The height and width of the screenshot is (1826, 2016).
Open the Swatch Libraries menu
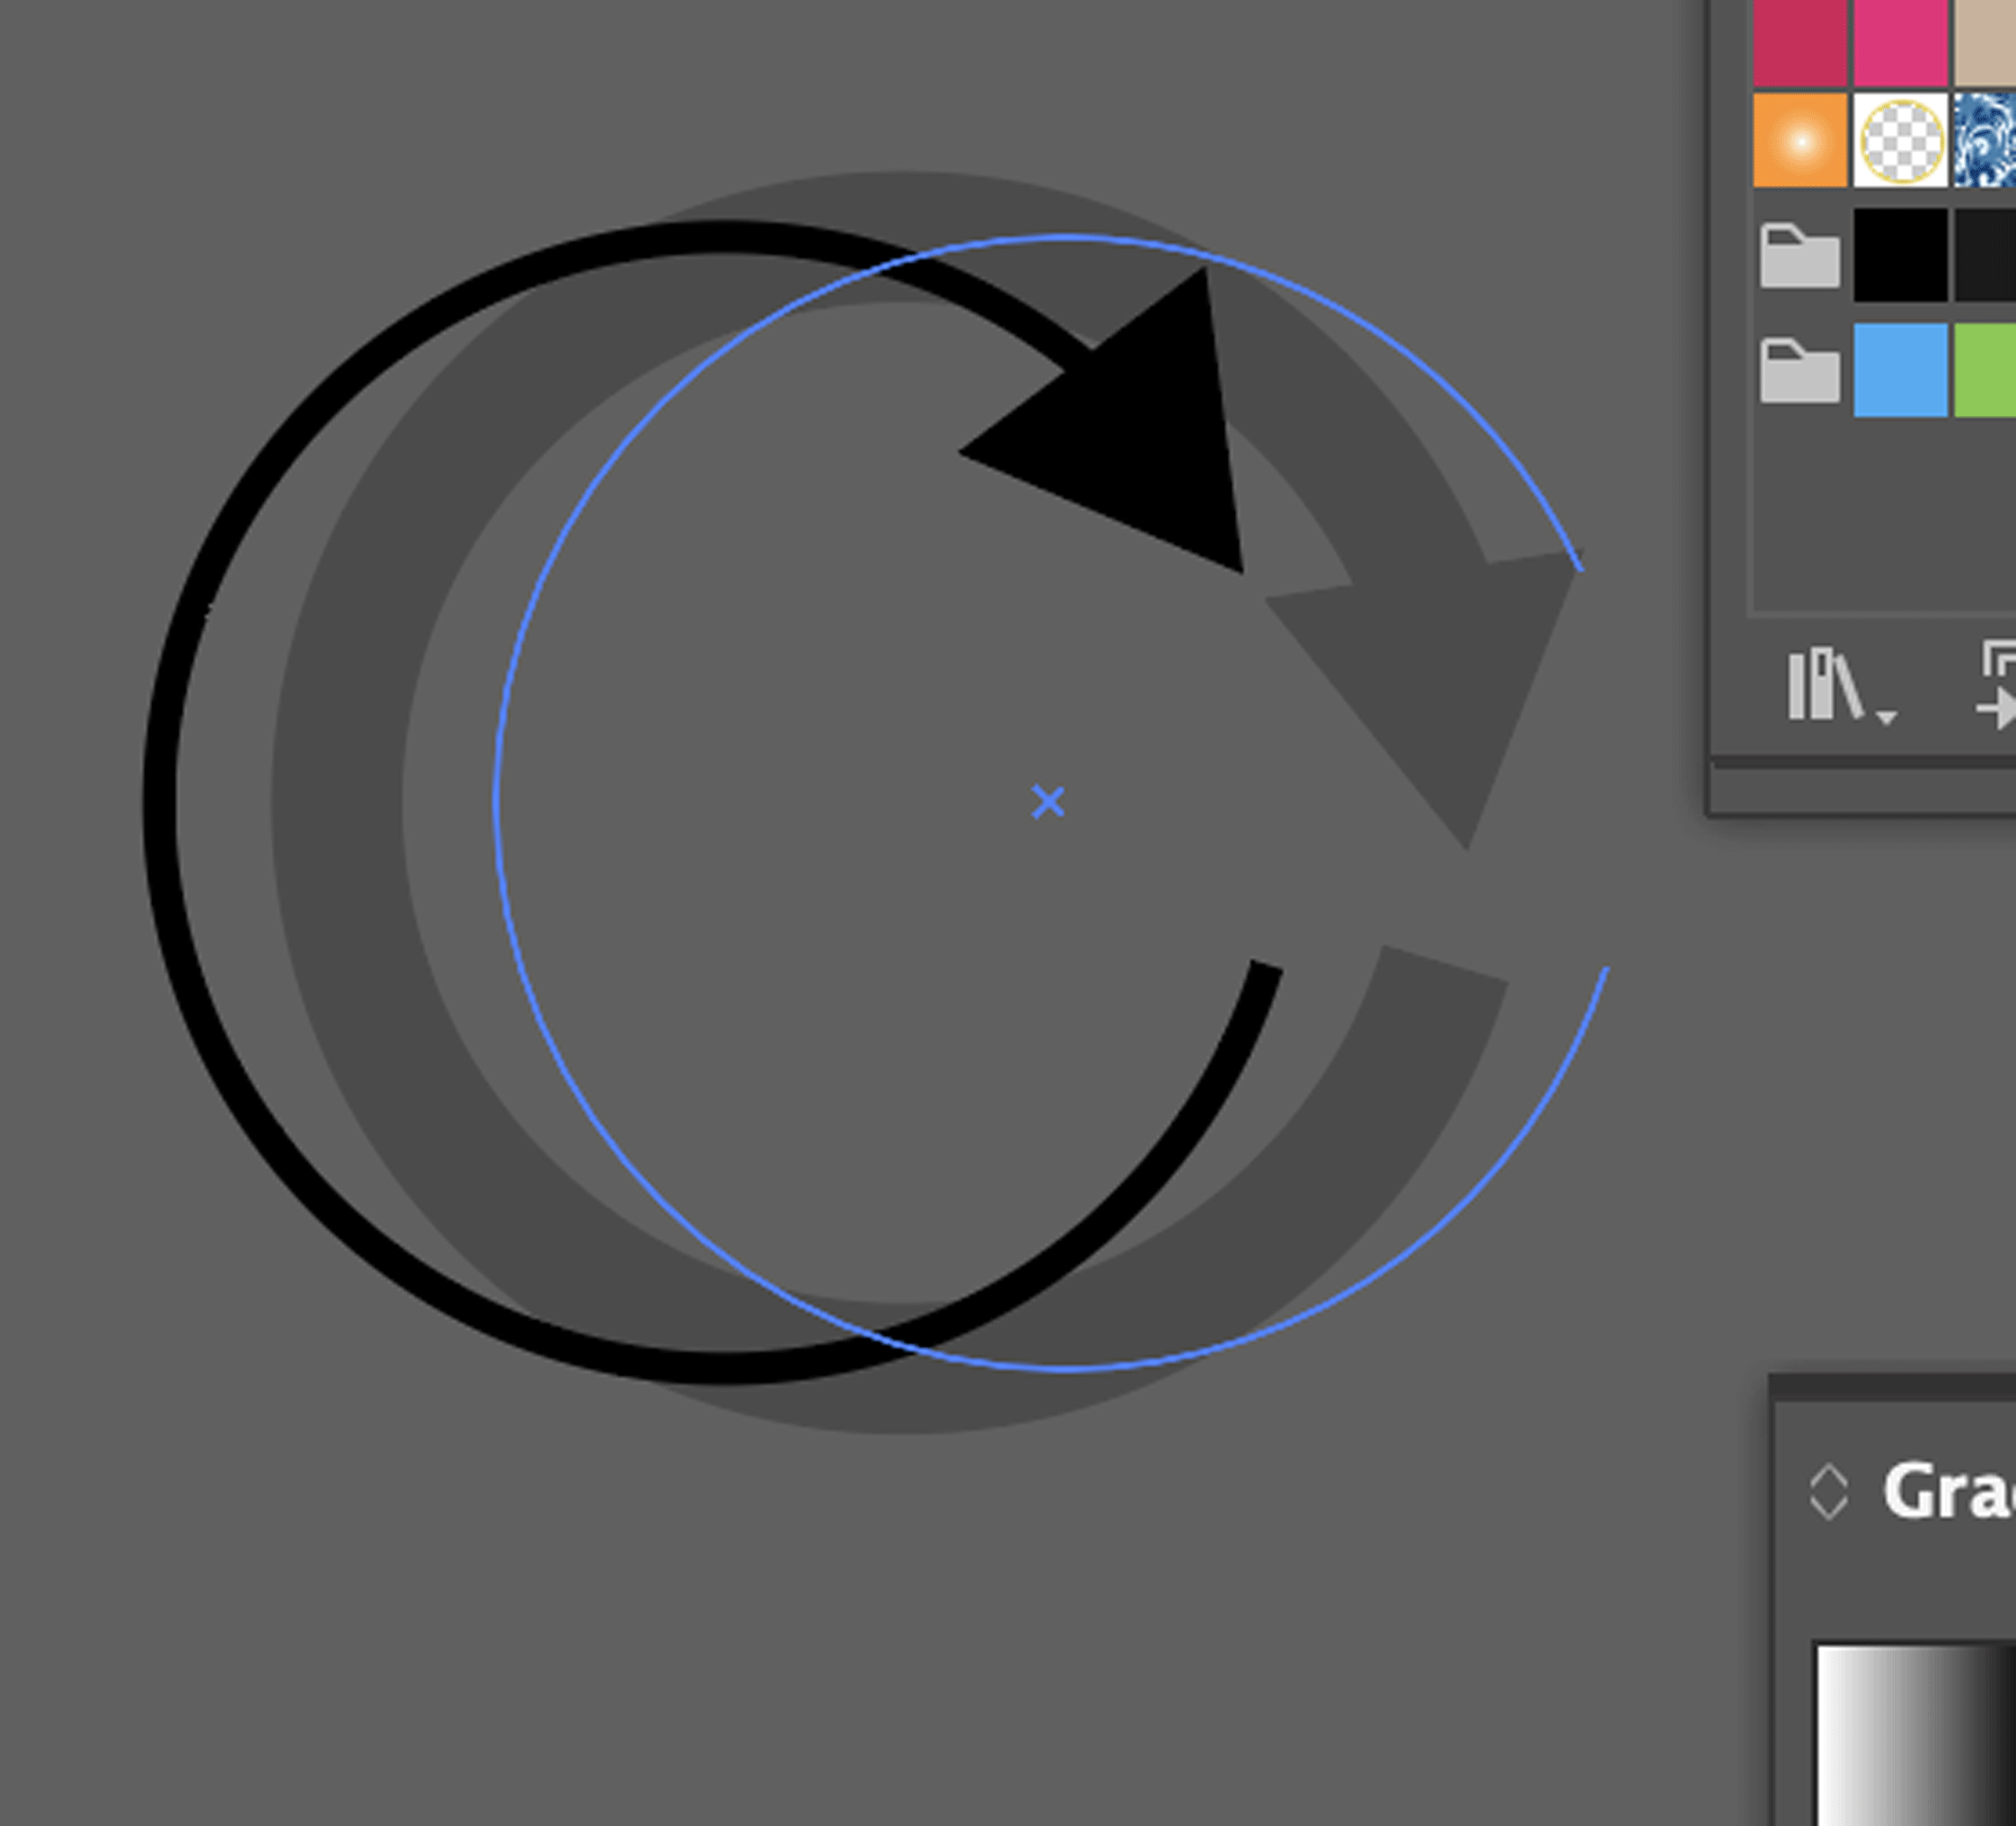(1840, 685)
